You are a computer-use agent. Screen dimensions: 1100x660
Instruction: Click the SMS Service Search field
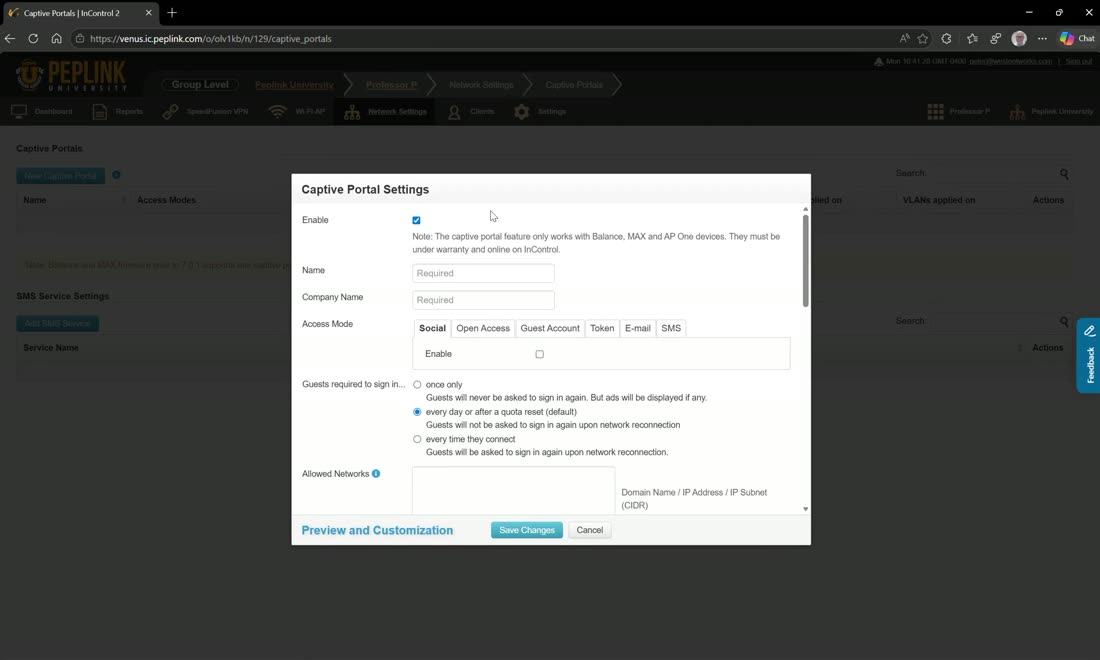(x=994, y=321)
